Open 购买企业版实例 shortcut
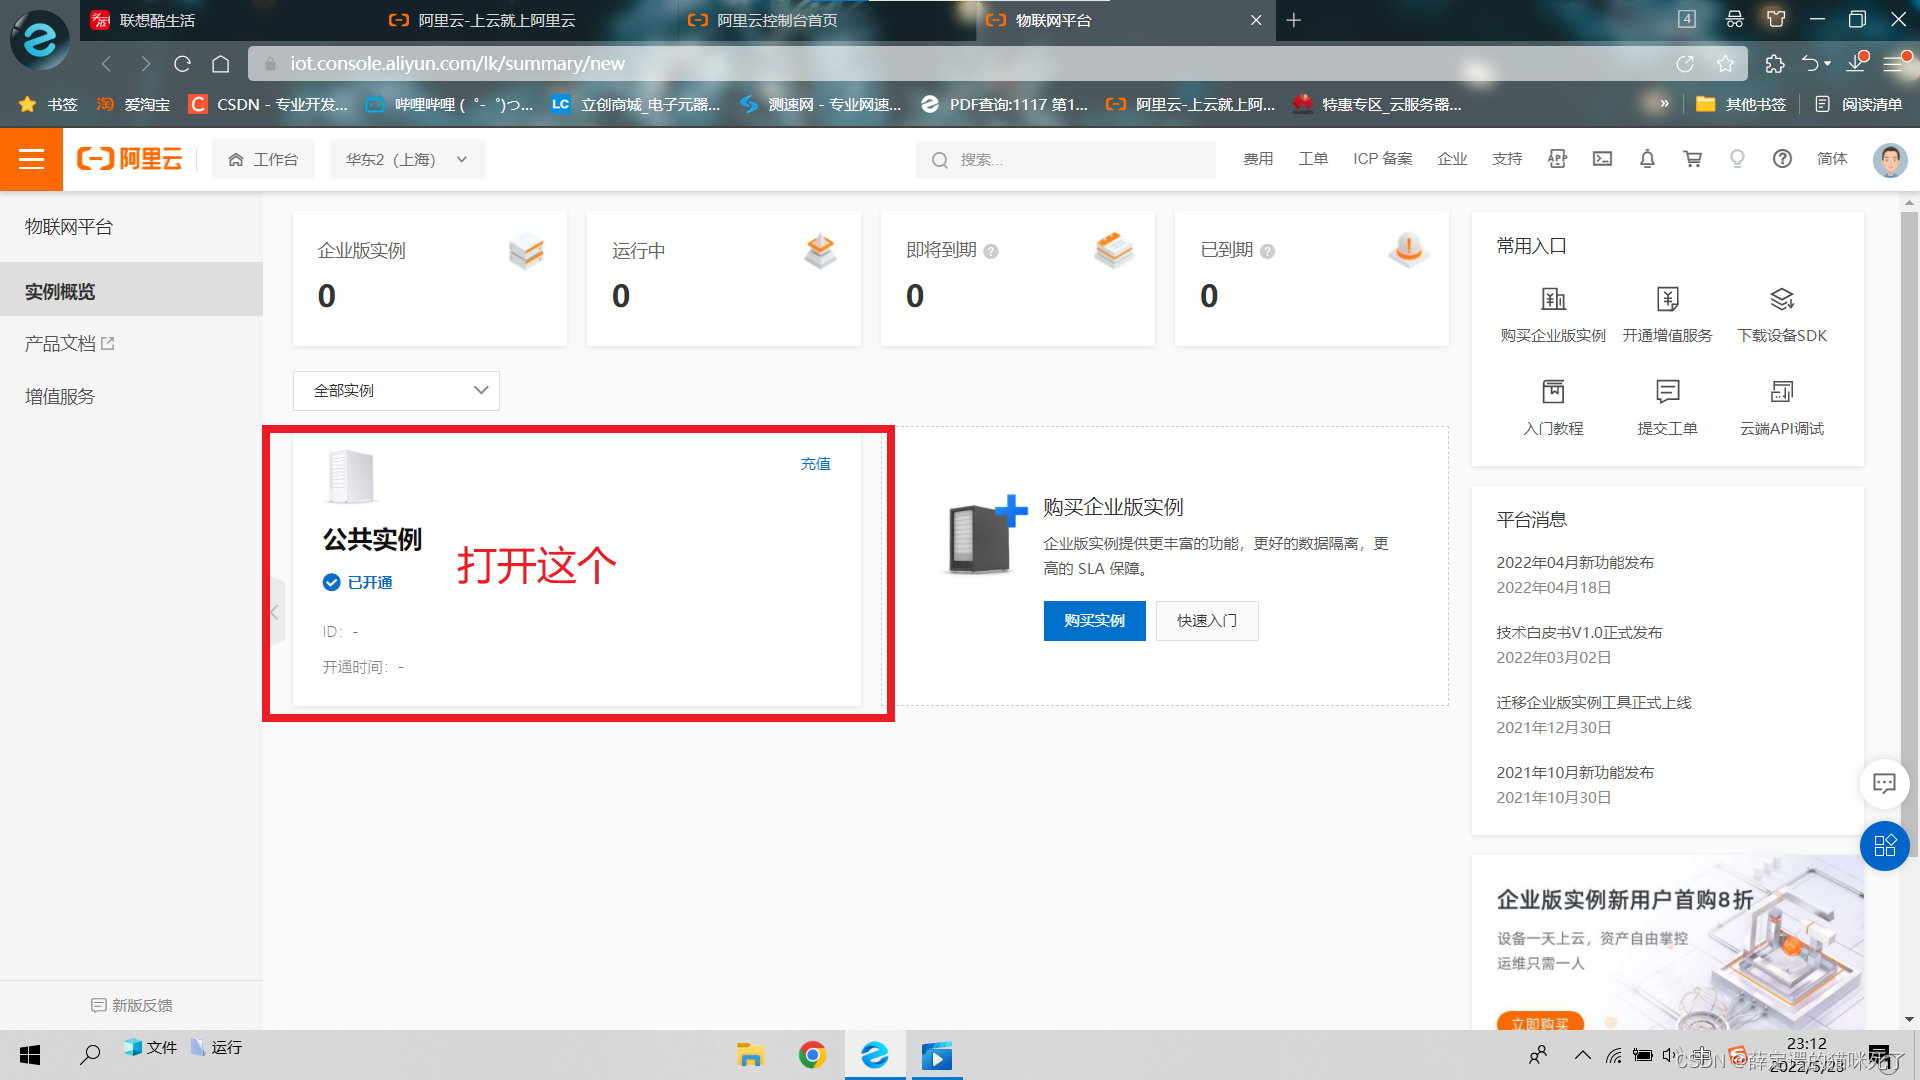Image resolution: width=1920 pixels, height=1080 pixels. pos(1553,314)
